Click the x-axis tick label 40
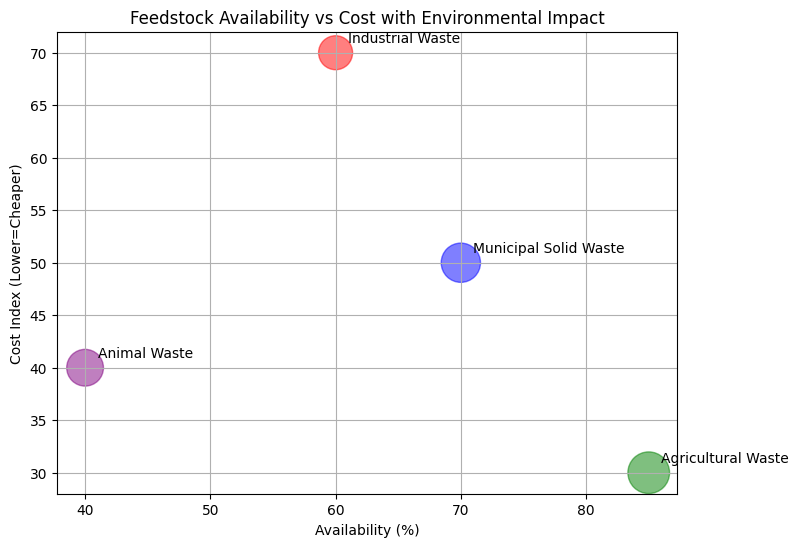Image resolution: width=798 pixels, height=547 pixels. point(85,510)
